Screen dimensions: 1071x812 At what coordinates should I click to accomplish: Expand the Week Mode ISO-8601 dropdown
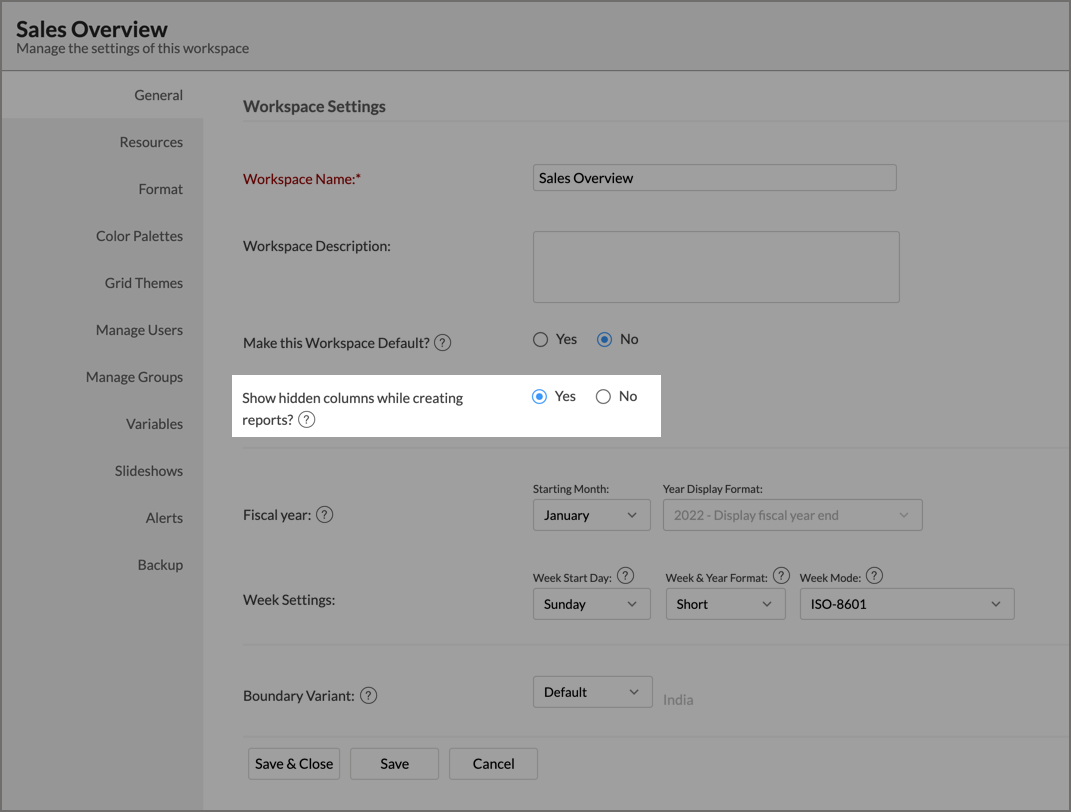[x=906, y=604]
